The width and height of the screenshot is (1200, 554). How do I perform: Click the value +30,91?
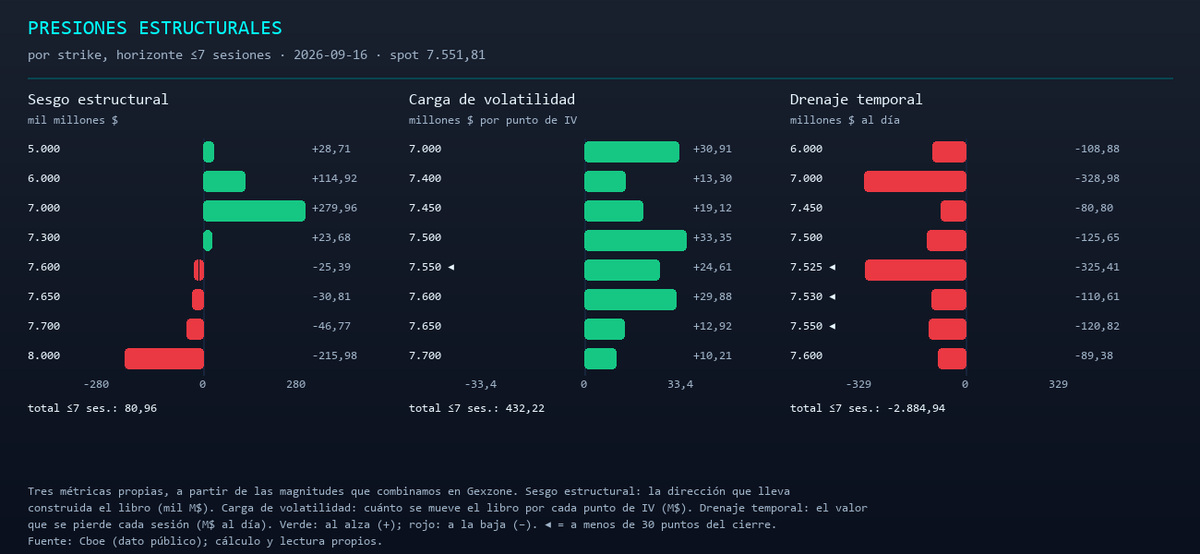point(712,149)
